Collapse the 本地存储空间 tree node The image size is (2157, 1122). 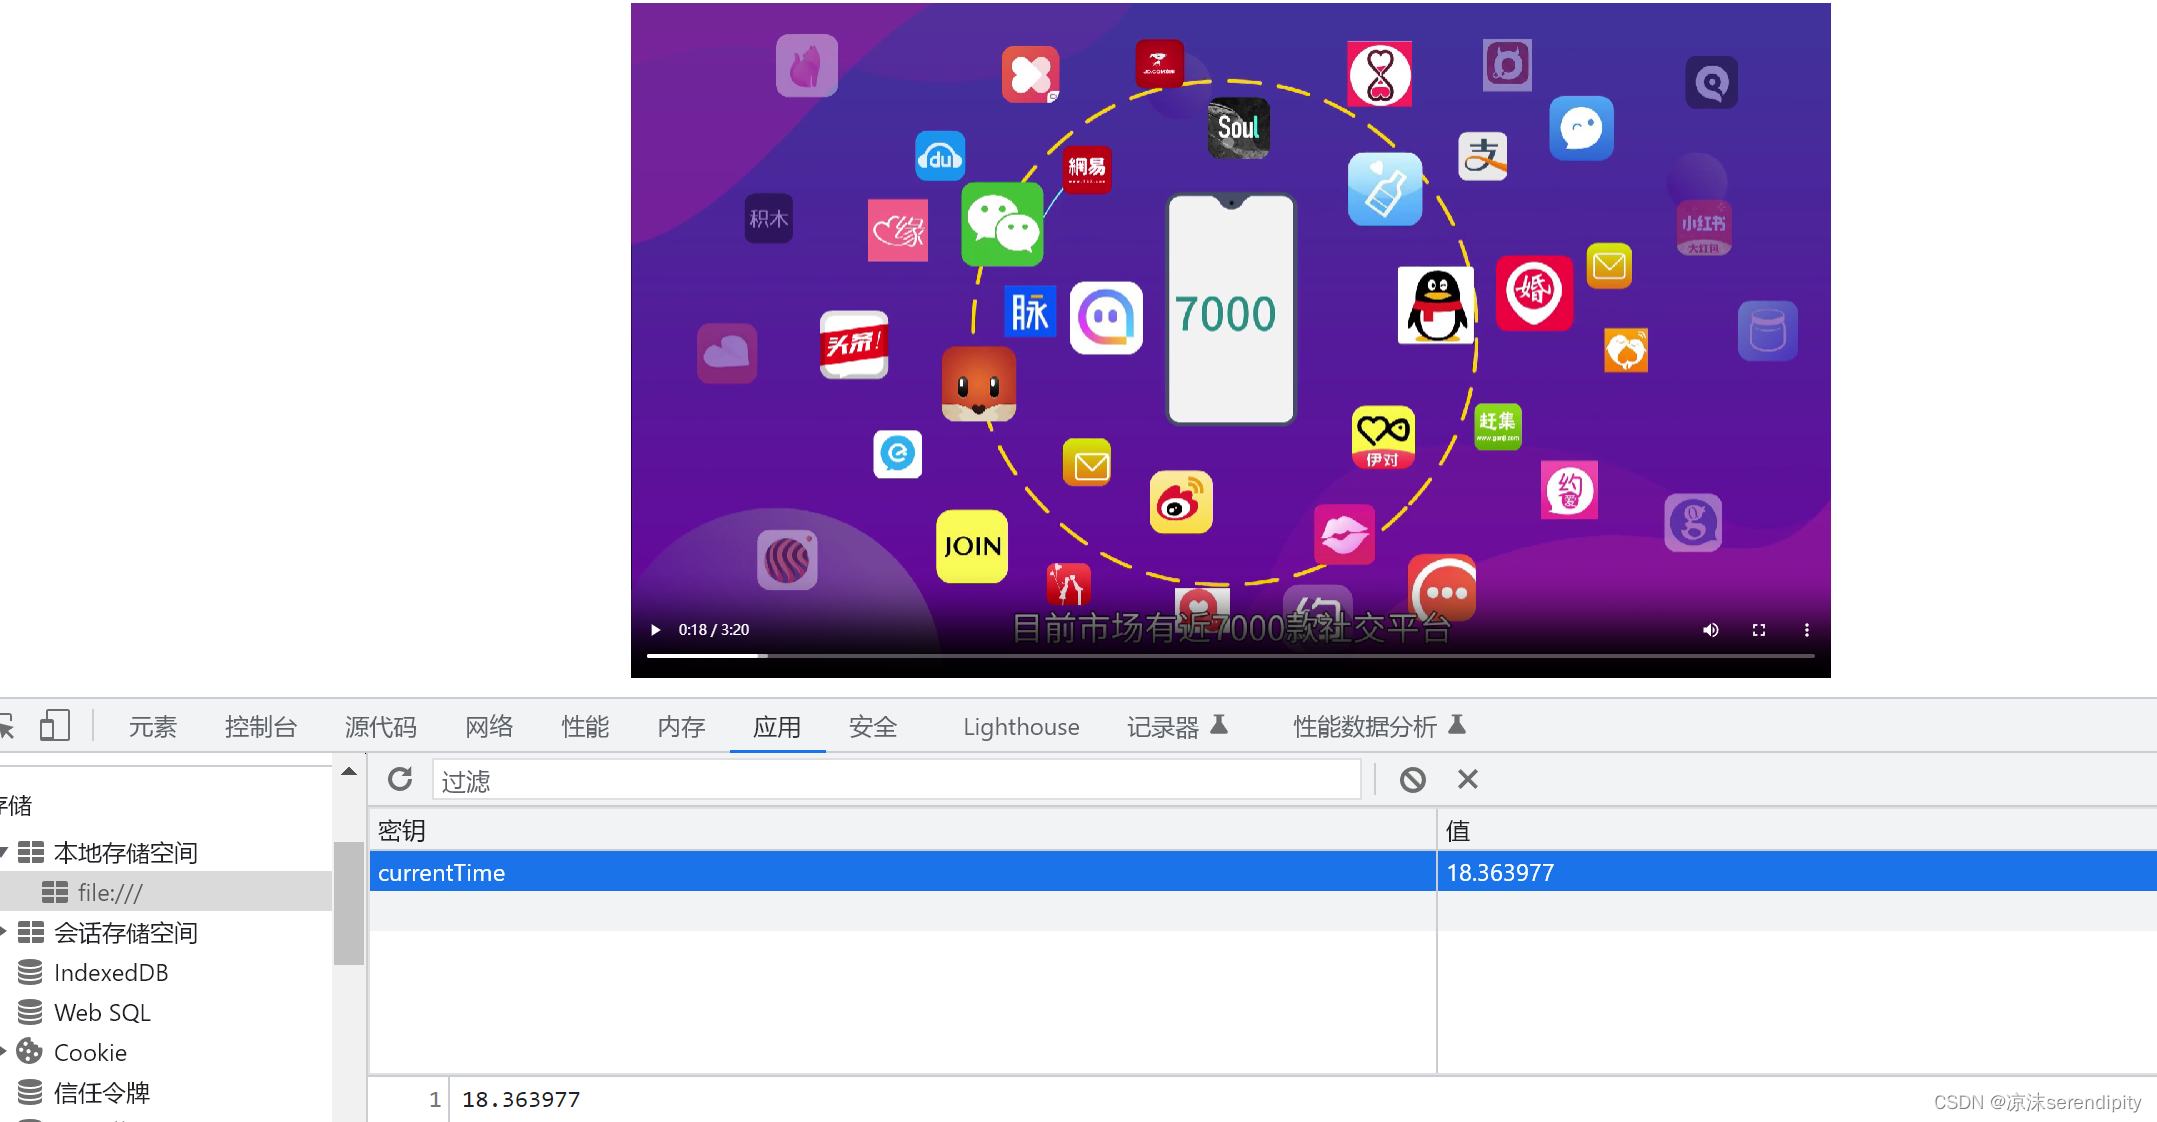point(4,852)
